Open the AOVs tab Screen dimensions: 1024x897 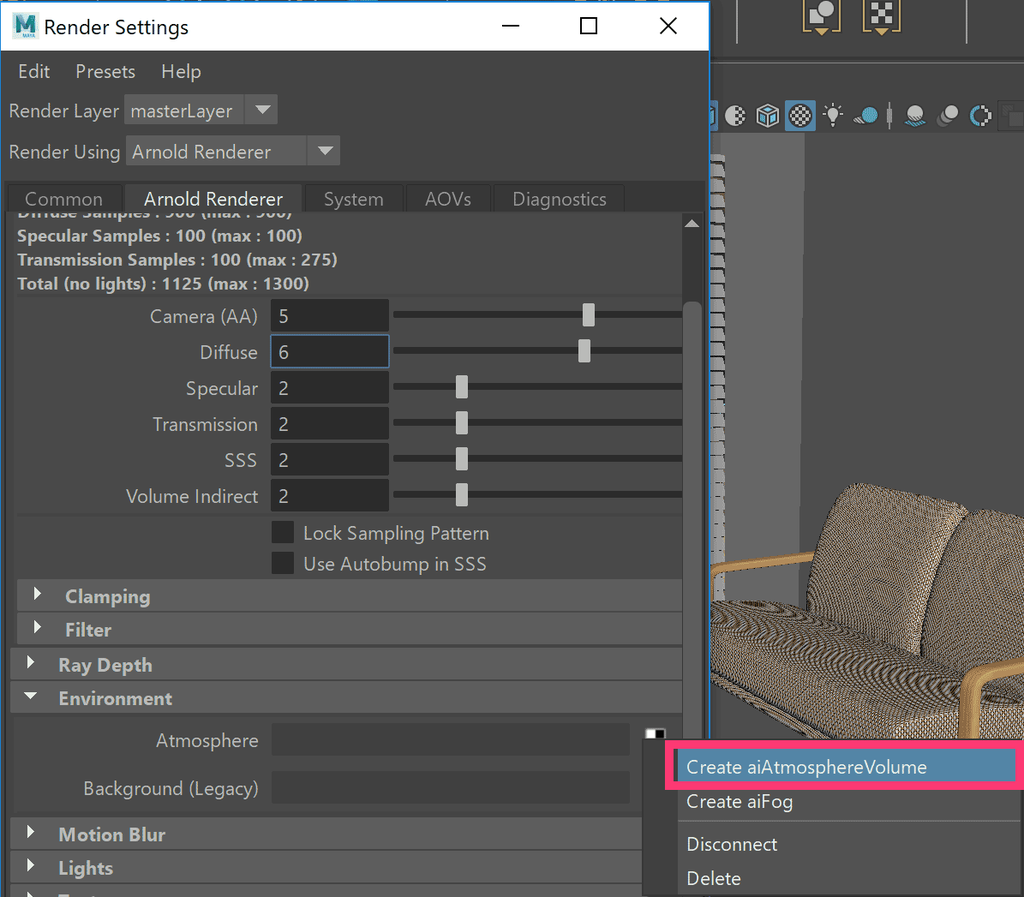pyautogui.click(x=448, y=198)
